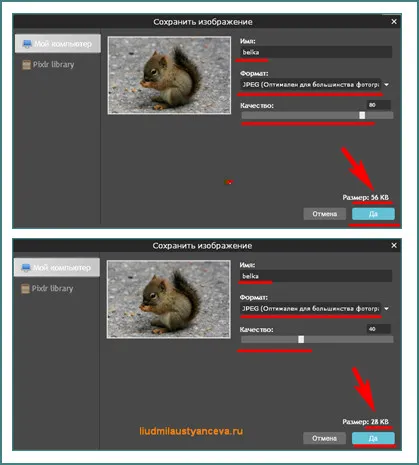Open Формат JPEG dropdown in the quality 80 dialog

315,85
